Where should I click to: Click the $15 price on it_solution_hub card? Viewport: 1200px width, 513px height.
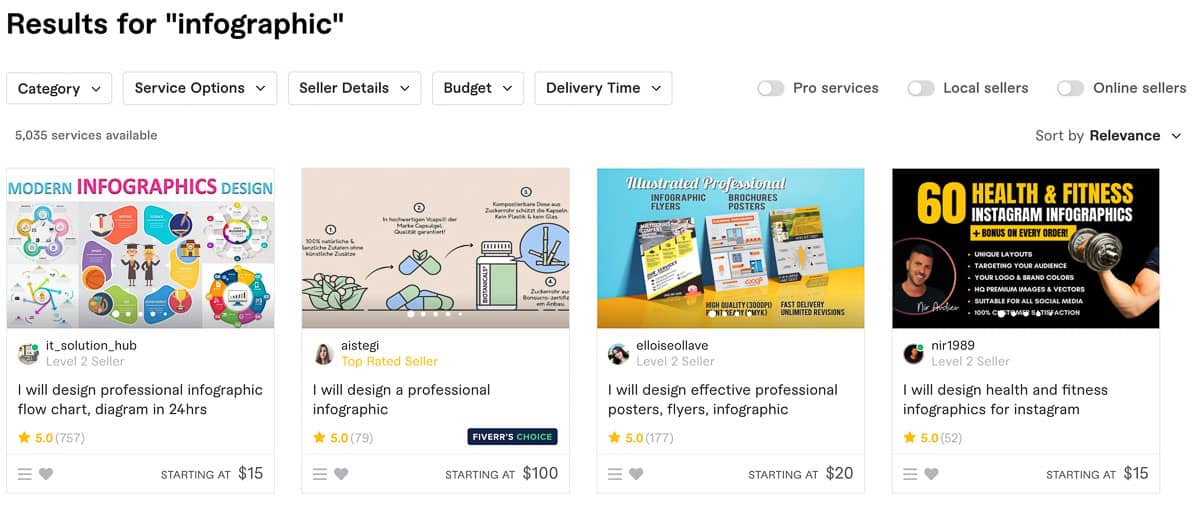[250, 473]
